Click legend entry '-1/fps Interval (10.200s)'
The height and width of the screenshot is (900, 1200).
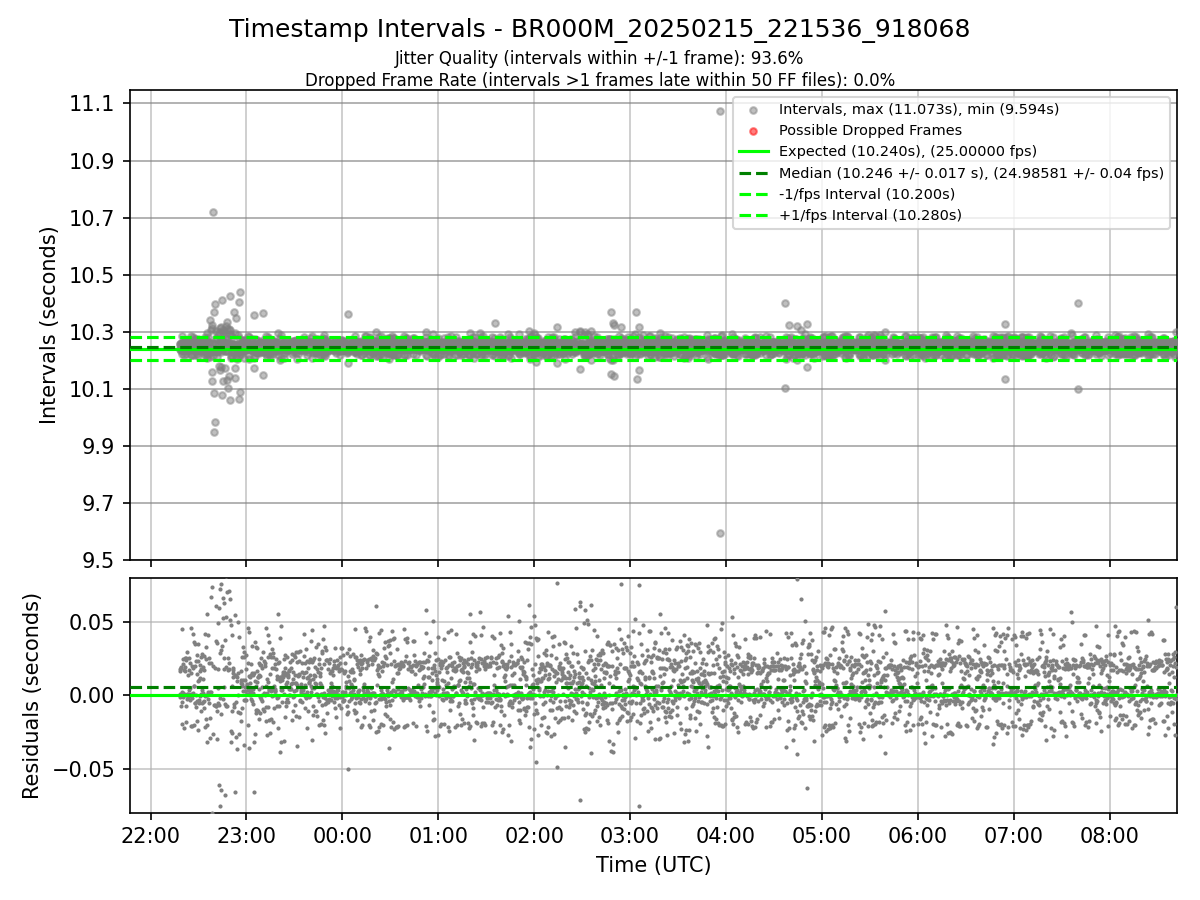[x=866, y=193]
